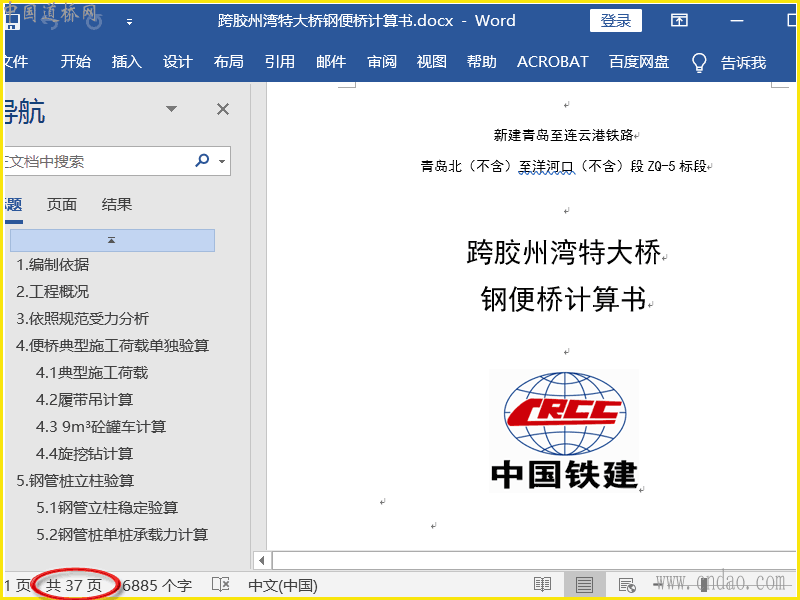Switch to the 页面 navigation tab

[62, 205]
